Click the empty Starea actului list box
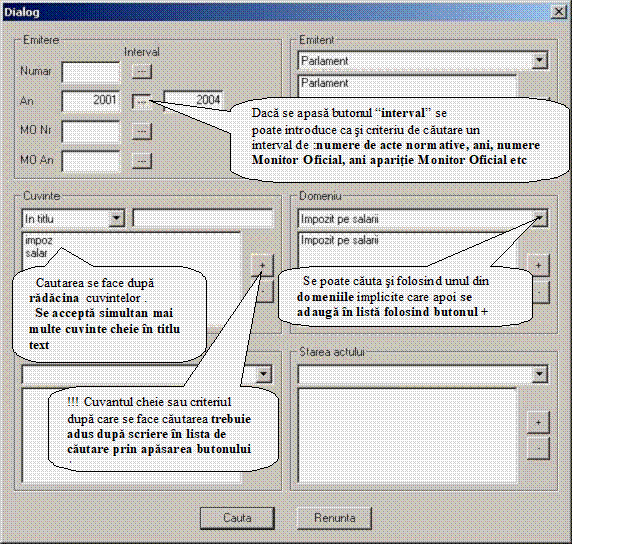This screenshot has height=556, width=620. coord(407,436)
